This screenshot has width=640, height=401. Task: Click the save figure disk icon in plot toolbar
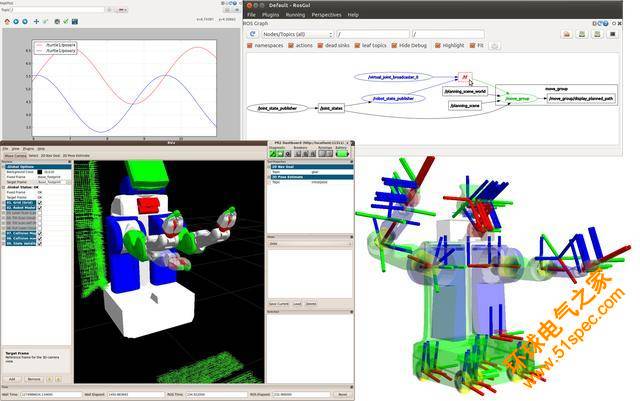point(75,21)
